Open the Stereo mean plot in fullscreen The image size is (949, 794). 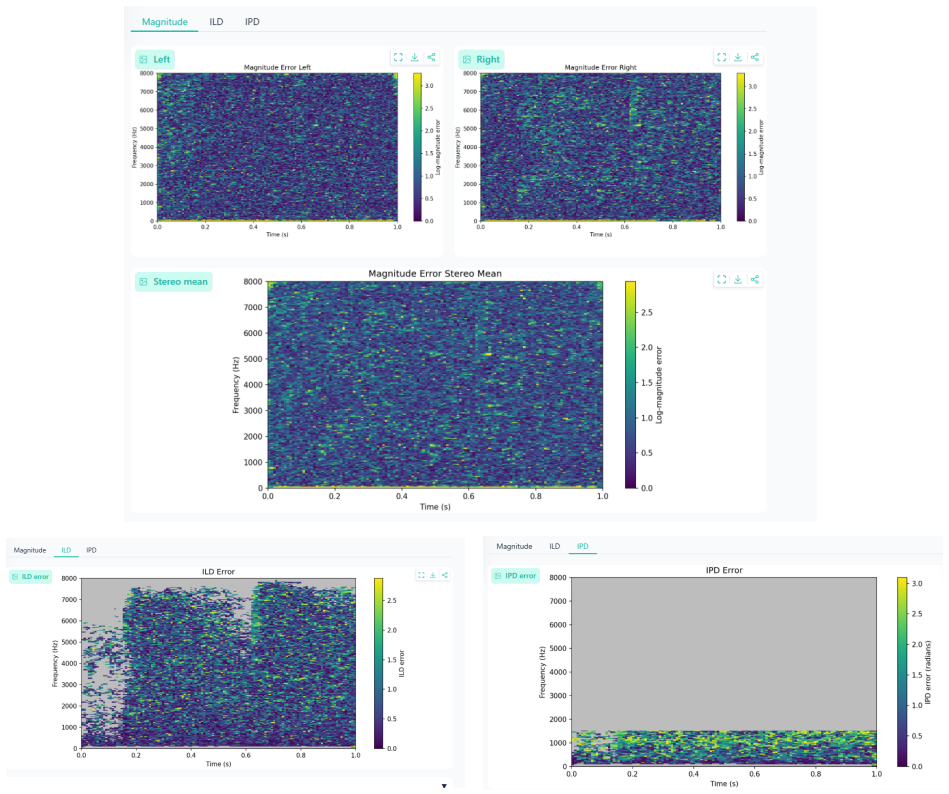click(x=721, y=280)
